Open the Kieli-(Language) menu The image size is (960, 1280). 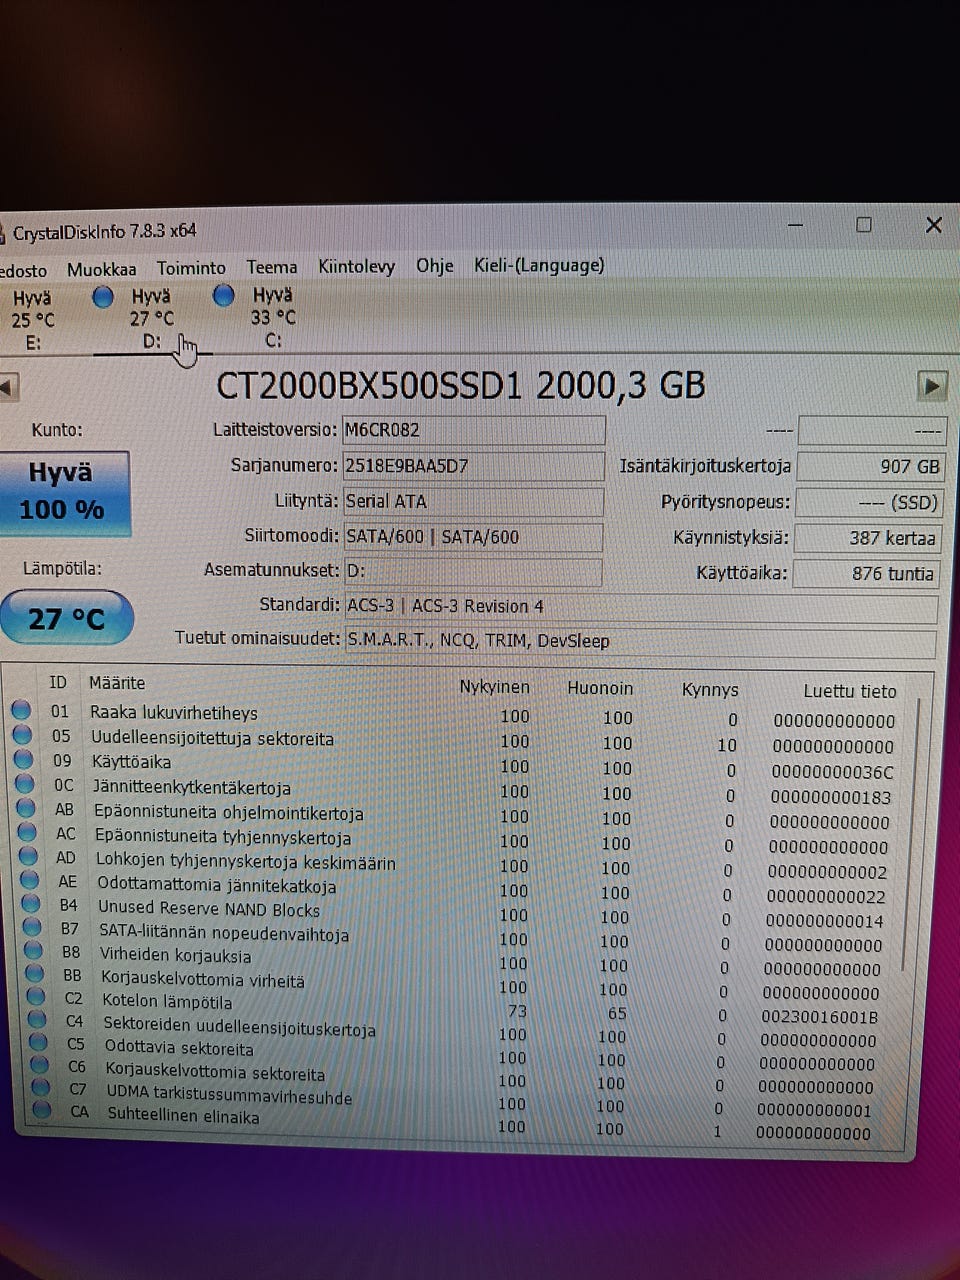click(539, 265)
